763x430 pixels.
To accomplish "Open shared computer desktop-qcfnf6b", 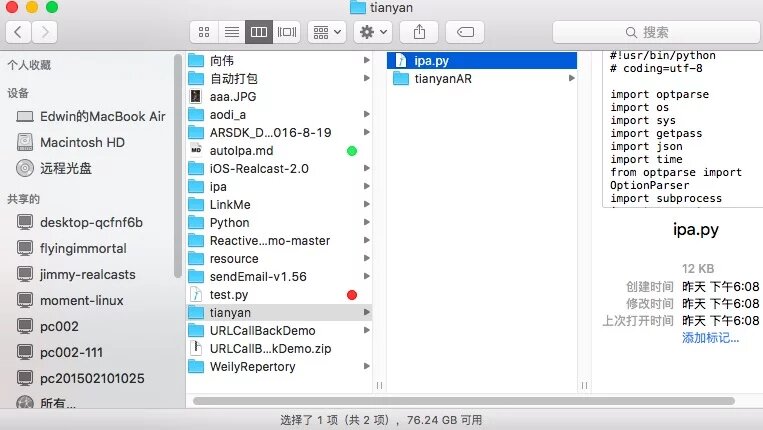I will point(80,222).
